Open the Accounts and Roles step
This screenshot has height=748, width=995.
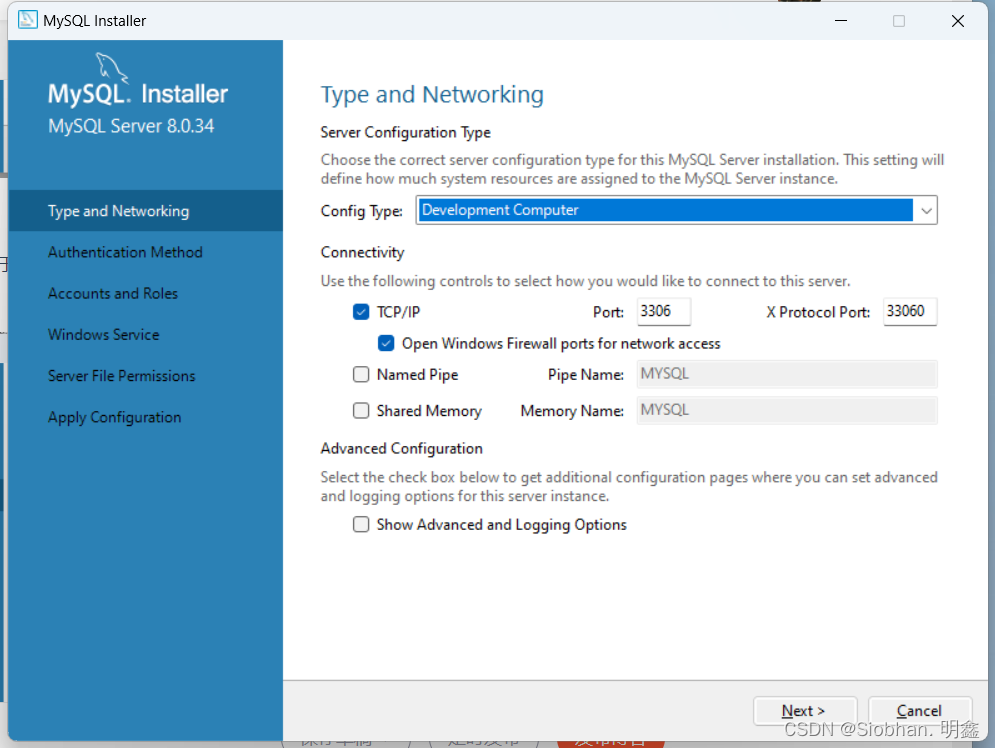click(145, 293)
